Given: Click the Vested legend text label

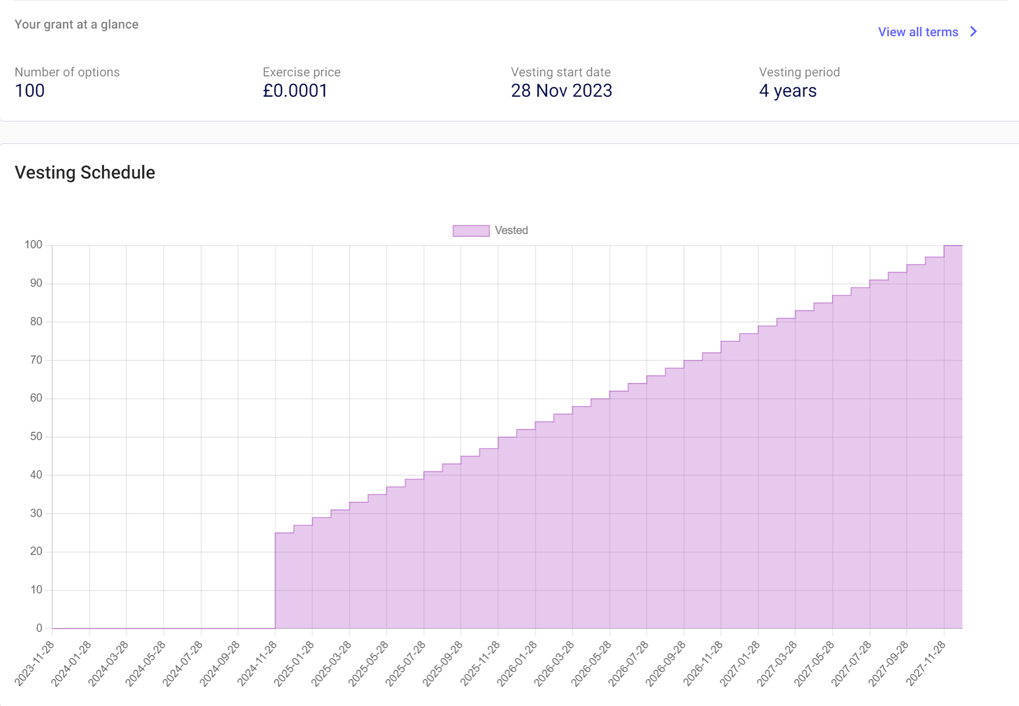Looking at the screenshot, I should point(511,230).
